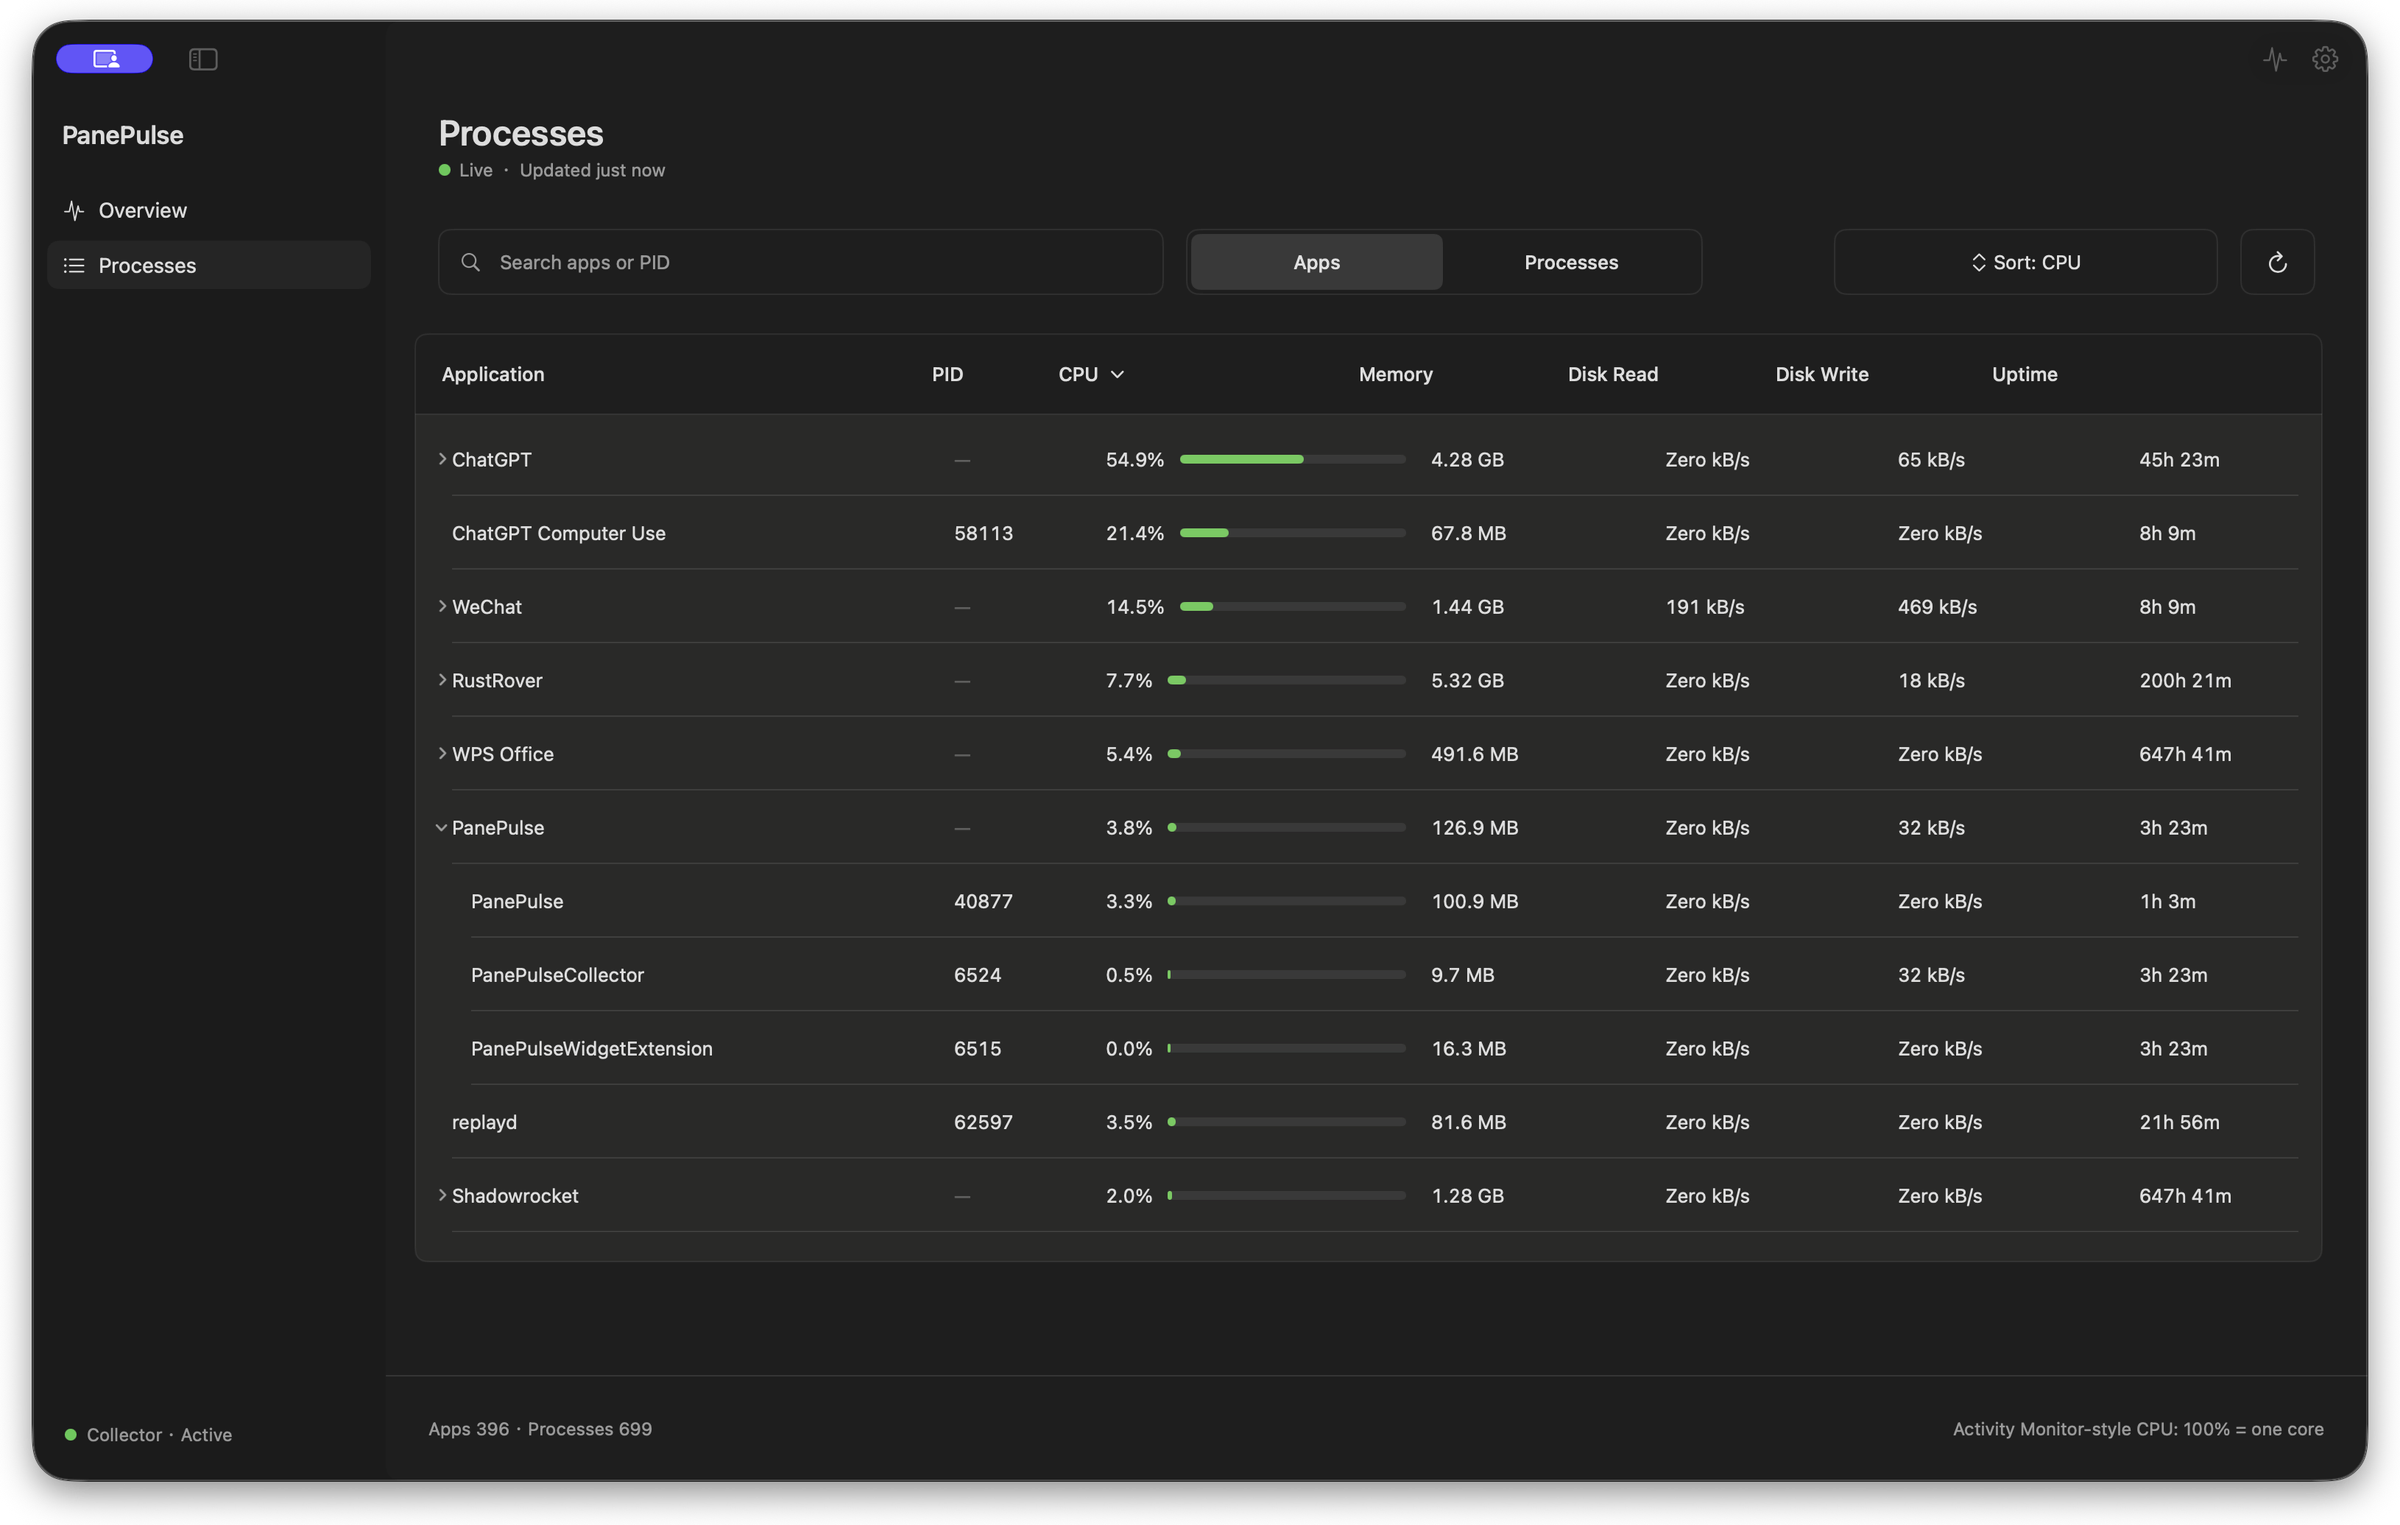This screenshot has height=1525, width=2400.
Task: Click the Application column header
Action: tap(493, 374)
